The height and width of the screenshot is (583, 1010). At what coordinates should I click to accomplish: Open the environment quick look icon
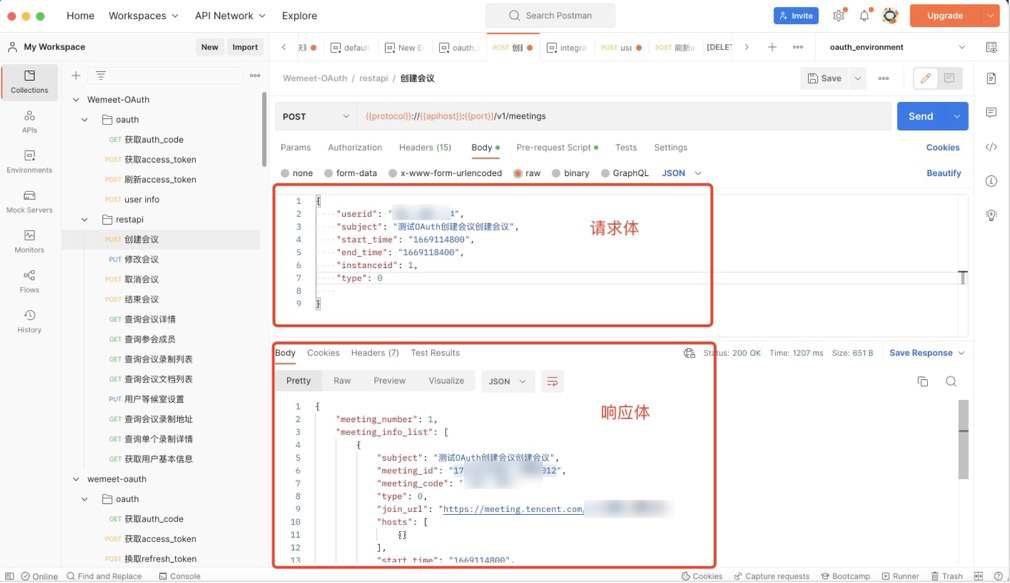(991, 47)
